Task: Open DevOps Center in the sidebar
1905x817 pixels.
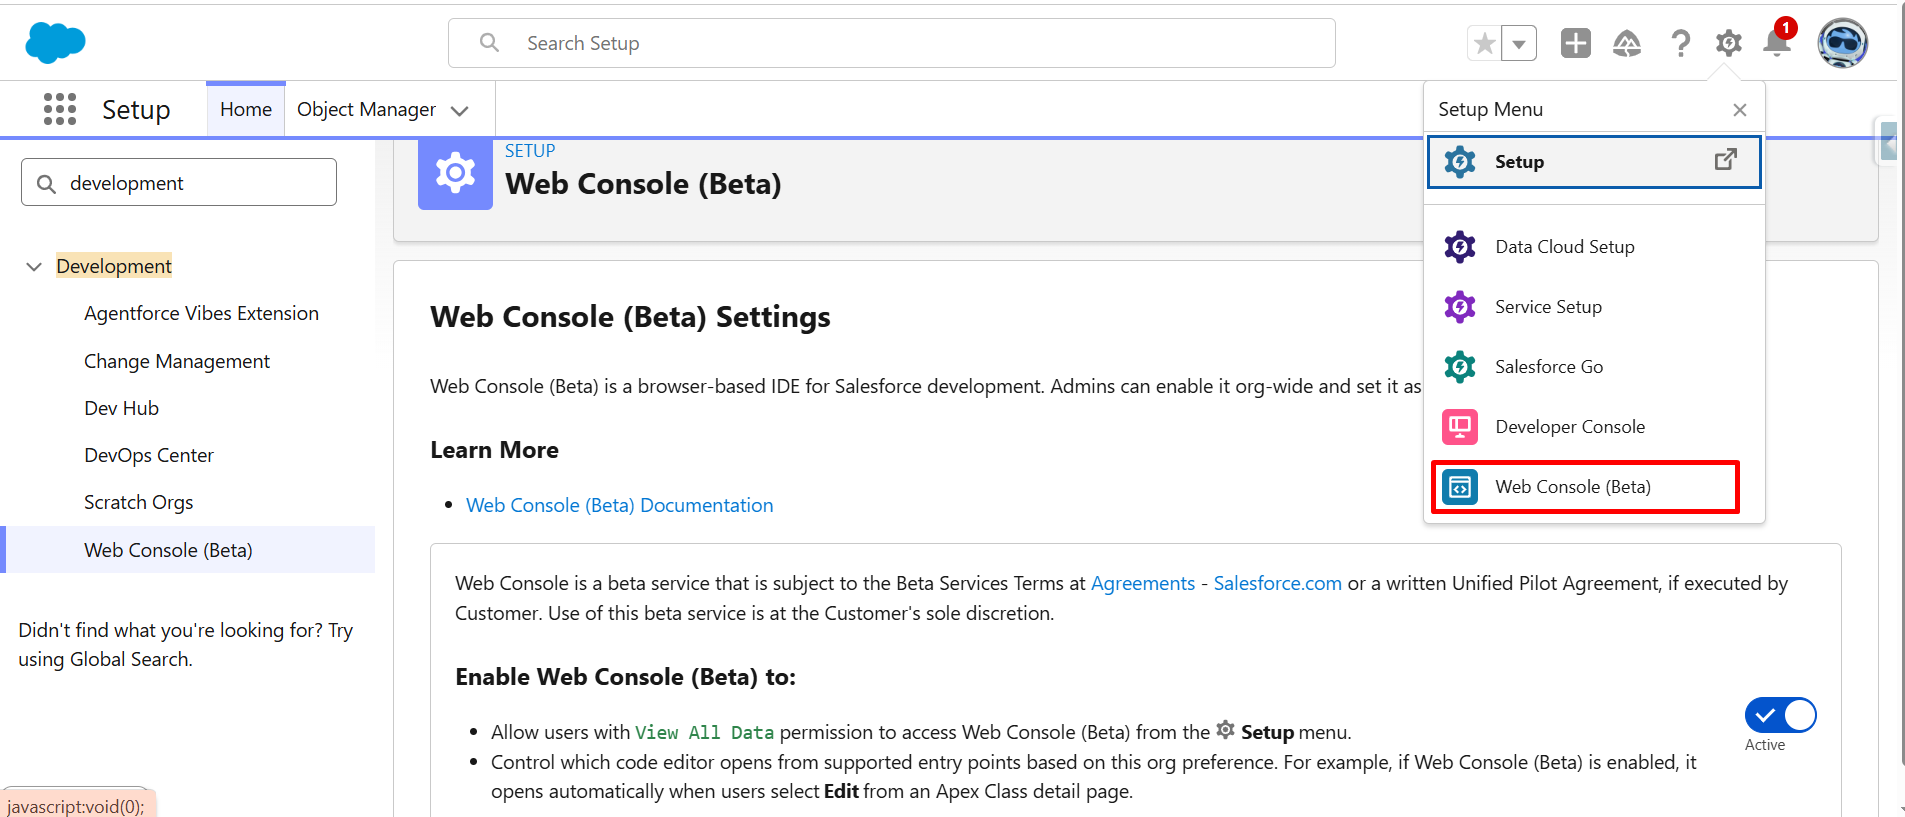Action: point(149,455)
